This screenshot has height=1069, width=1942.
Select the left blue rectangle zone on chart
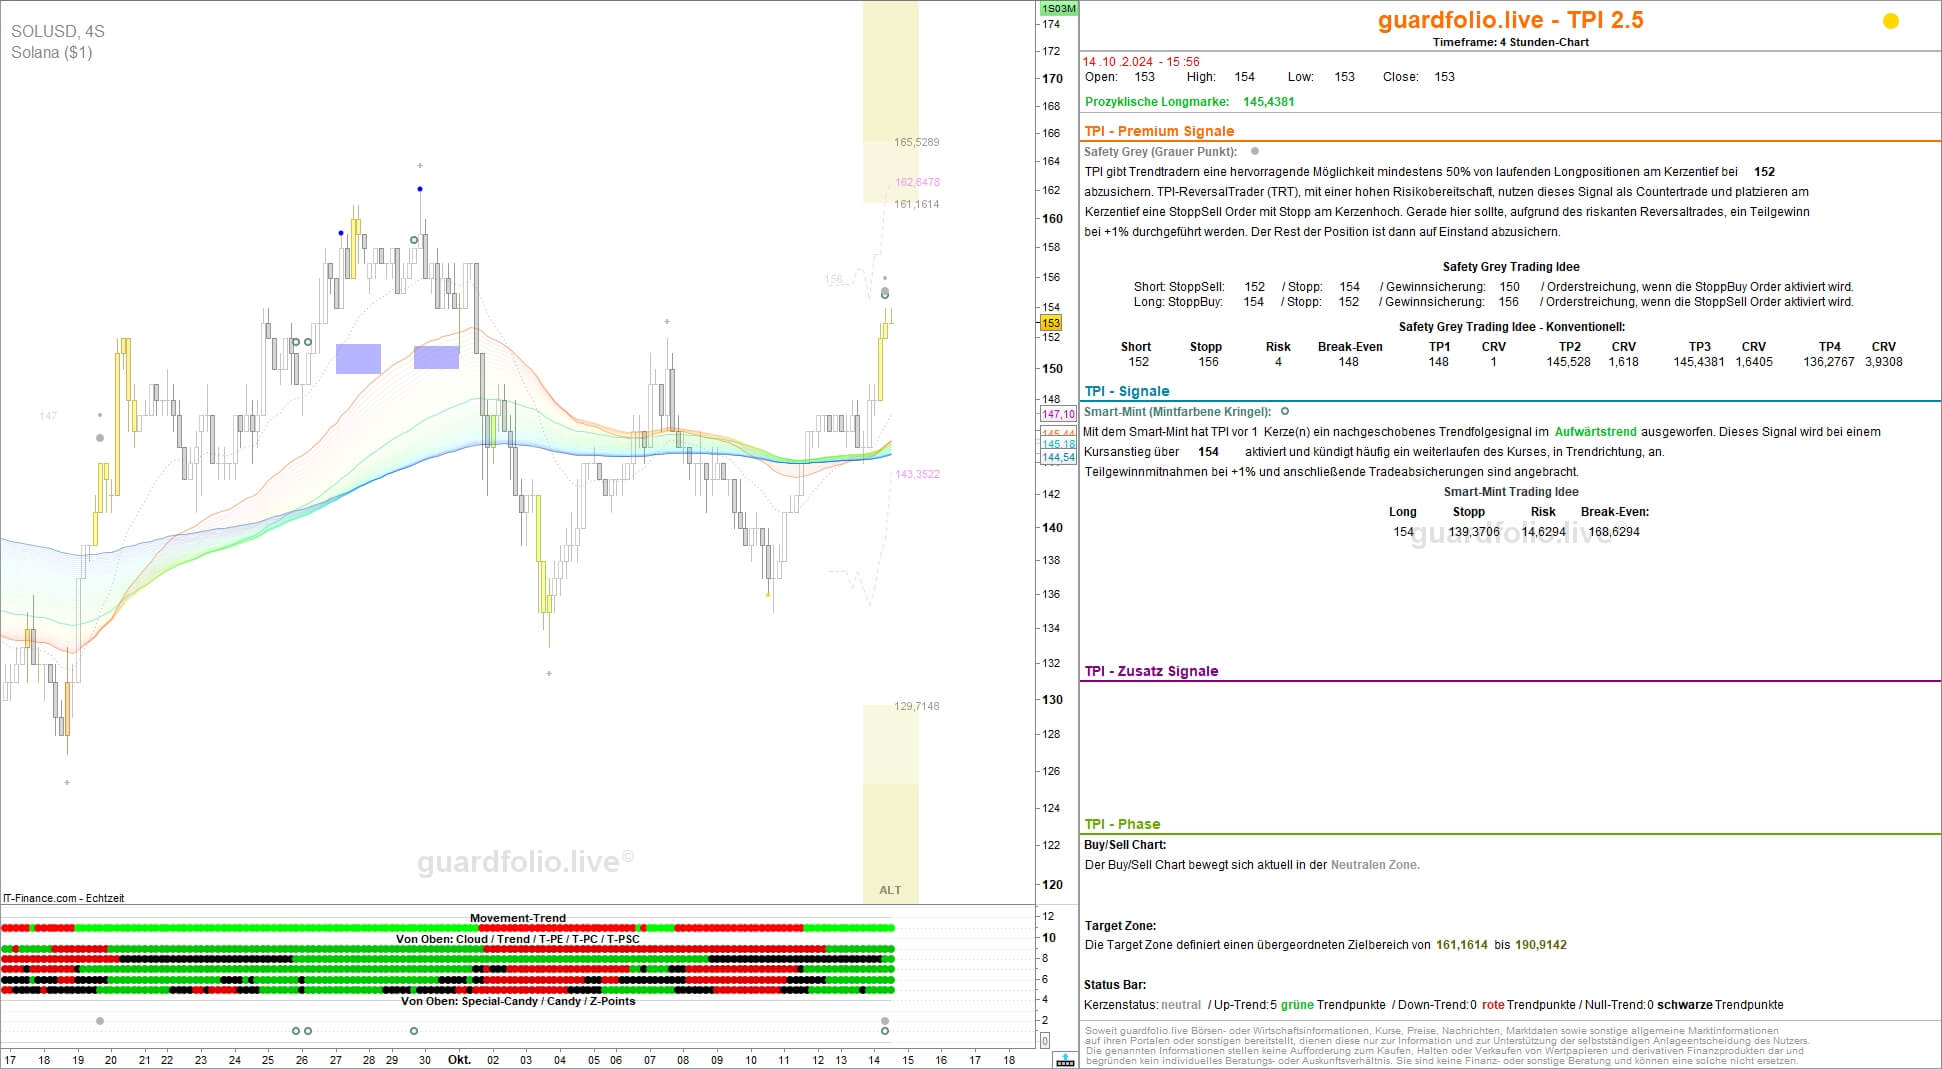358,358
